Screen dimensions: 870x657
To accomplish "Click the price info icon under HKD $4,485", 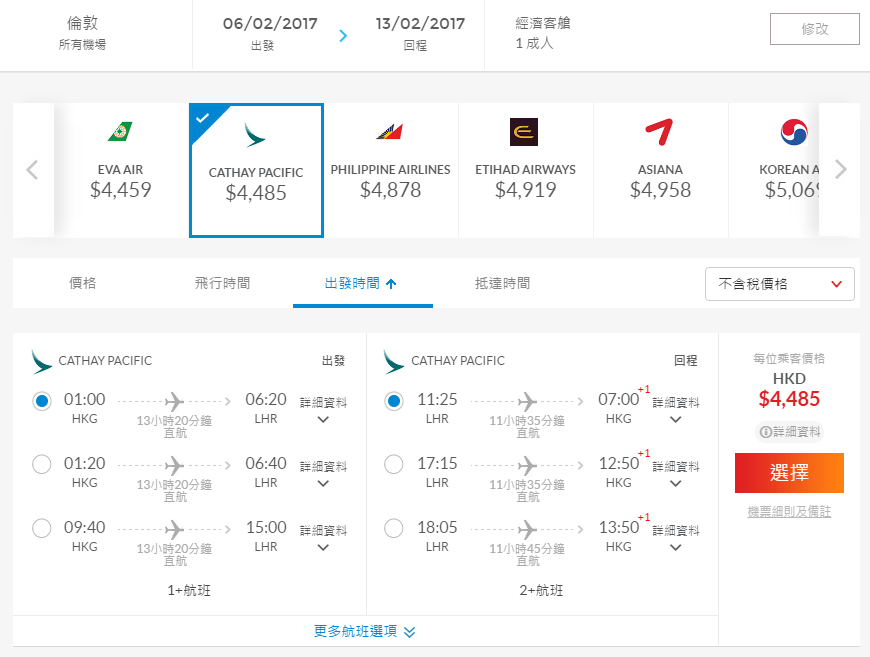I will click(766, 432).
